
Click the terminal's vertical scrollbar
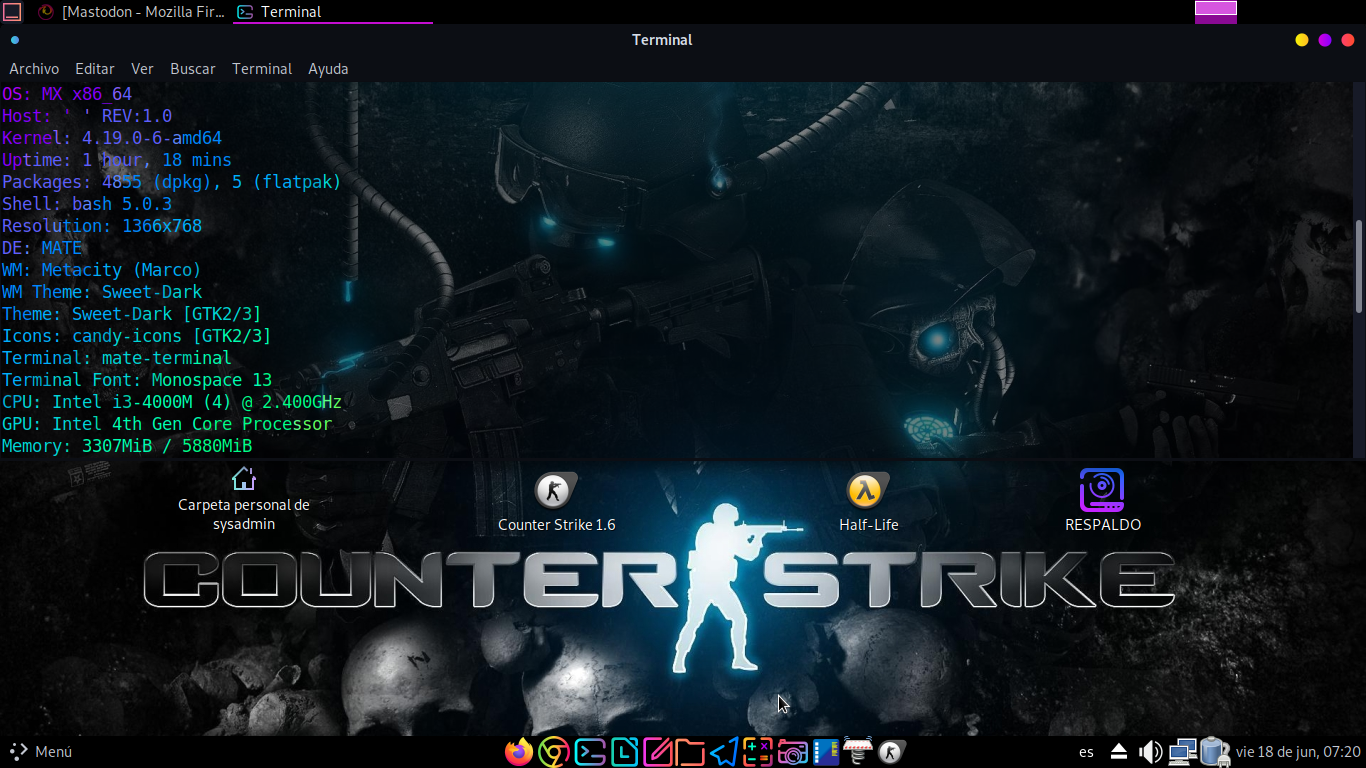pyautogui.click(x=1358, y=266)
